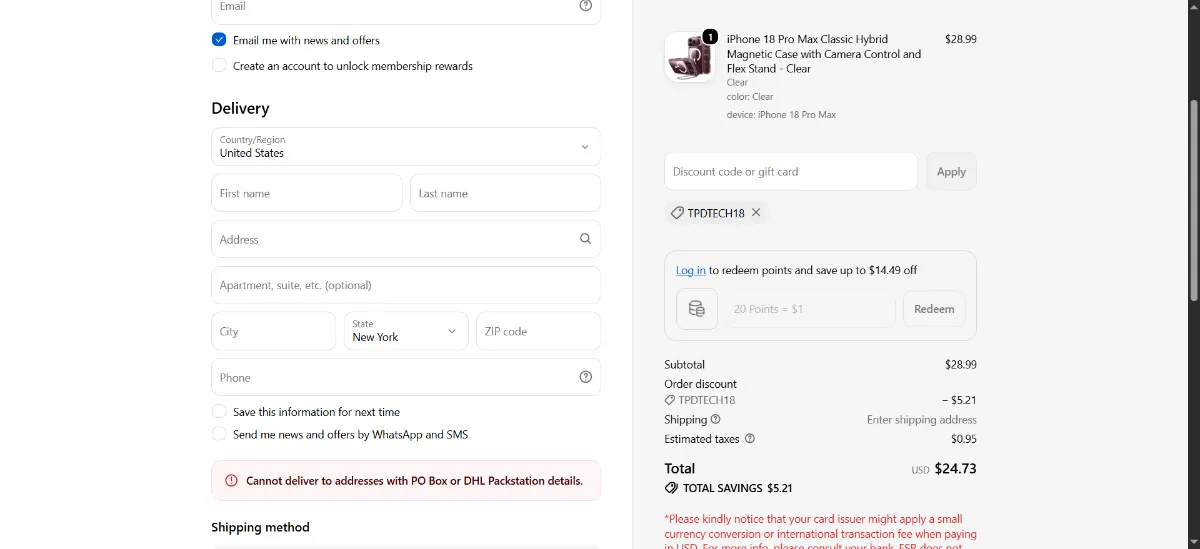Screen dimensions: 1200x549
Task: Click the item quantity badge on thumbnail
Action: point(710,37)
